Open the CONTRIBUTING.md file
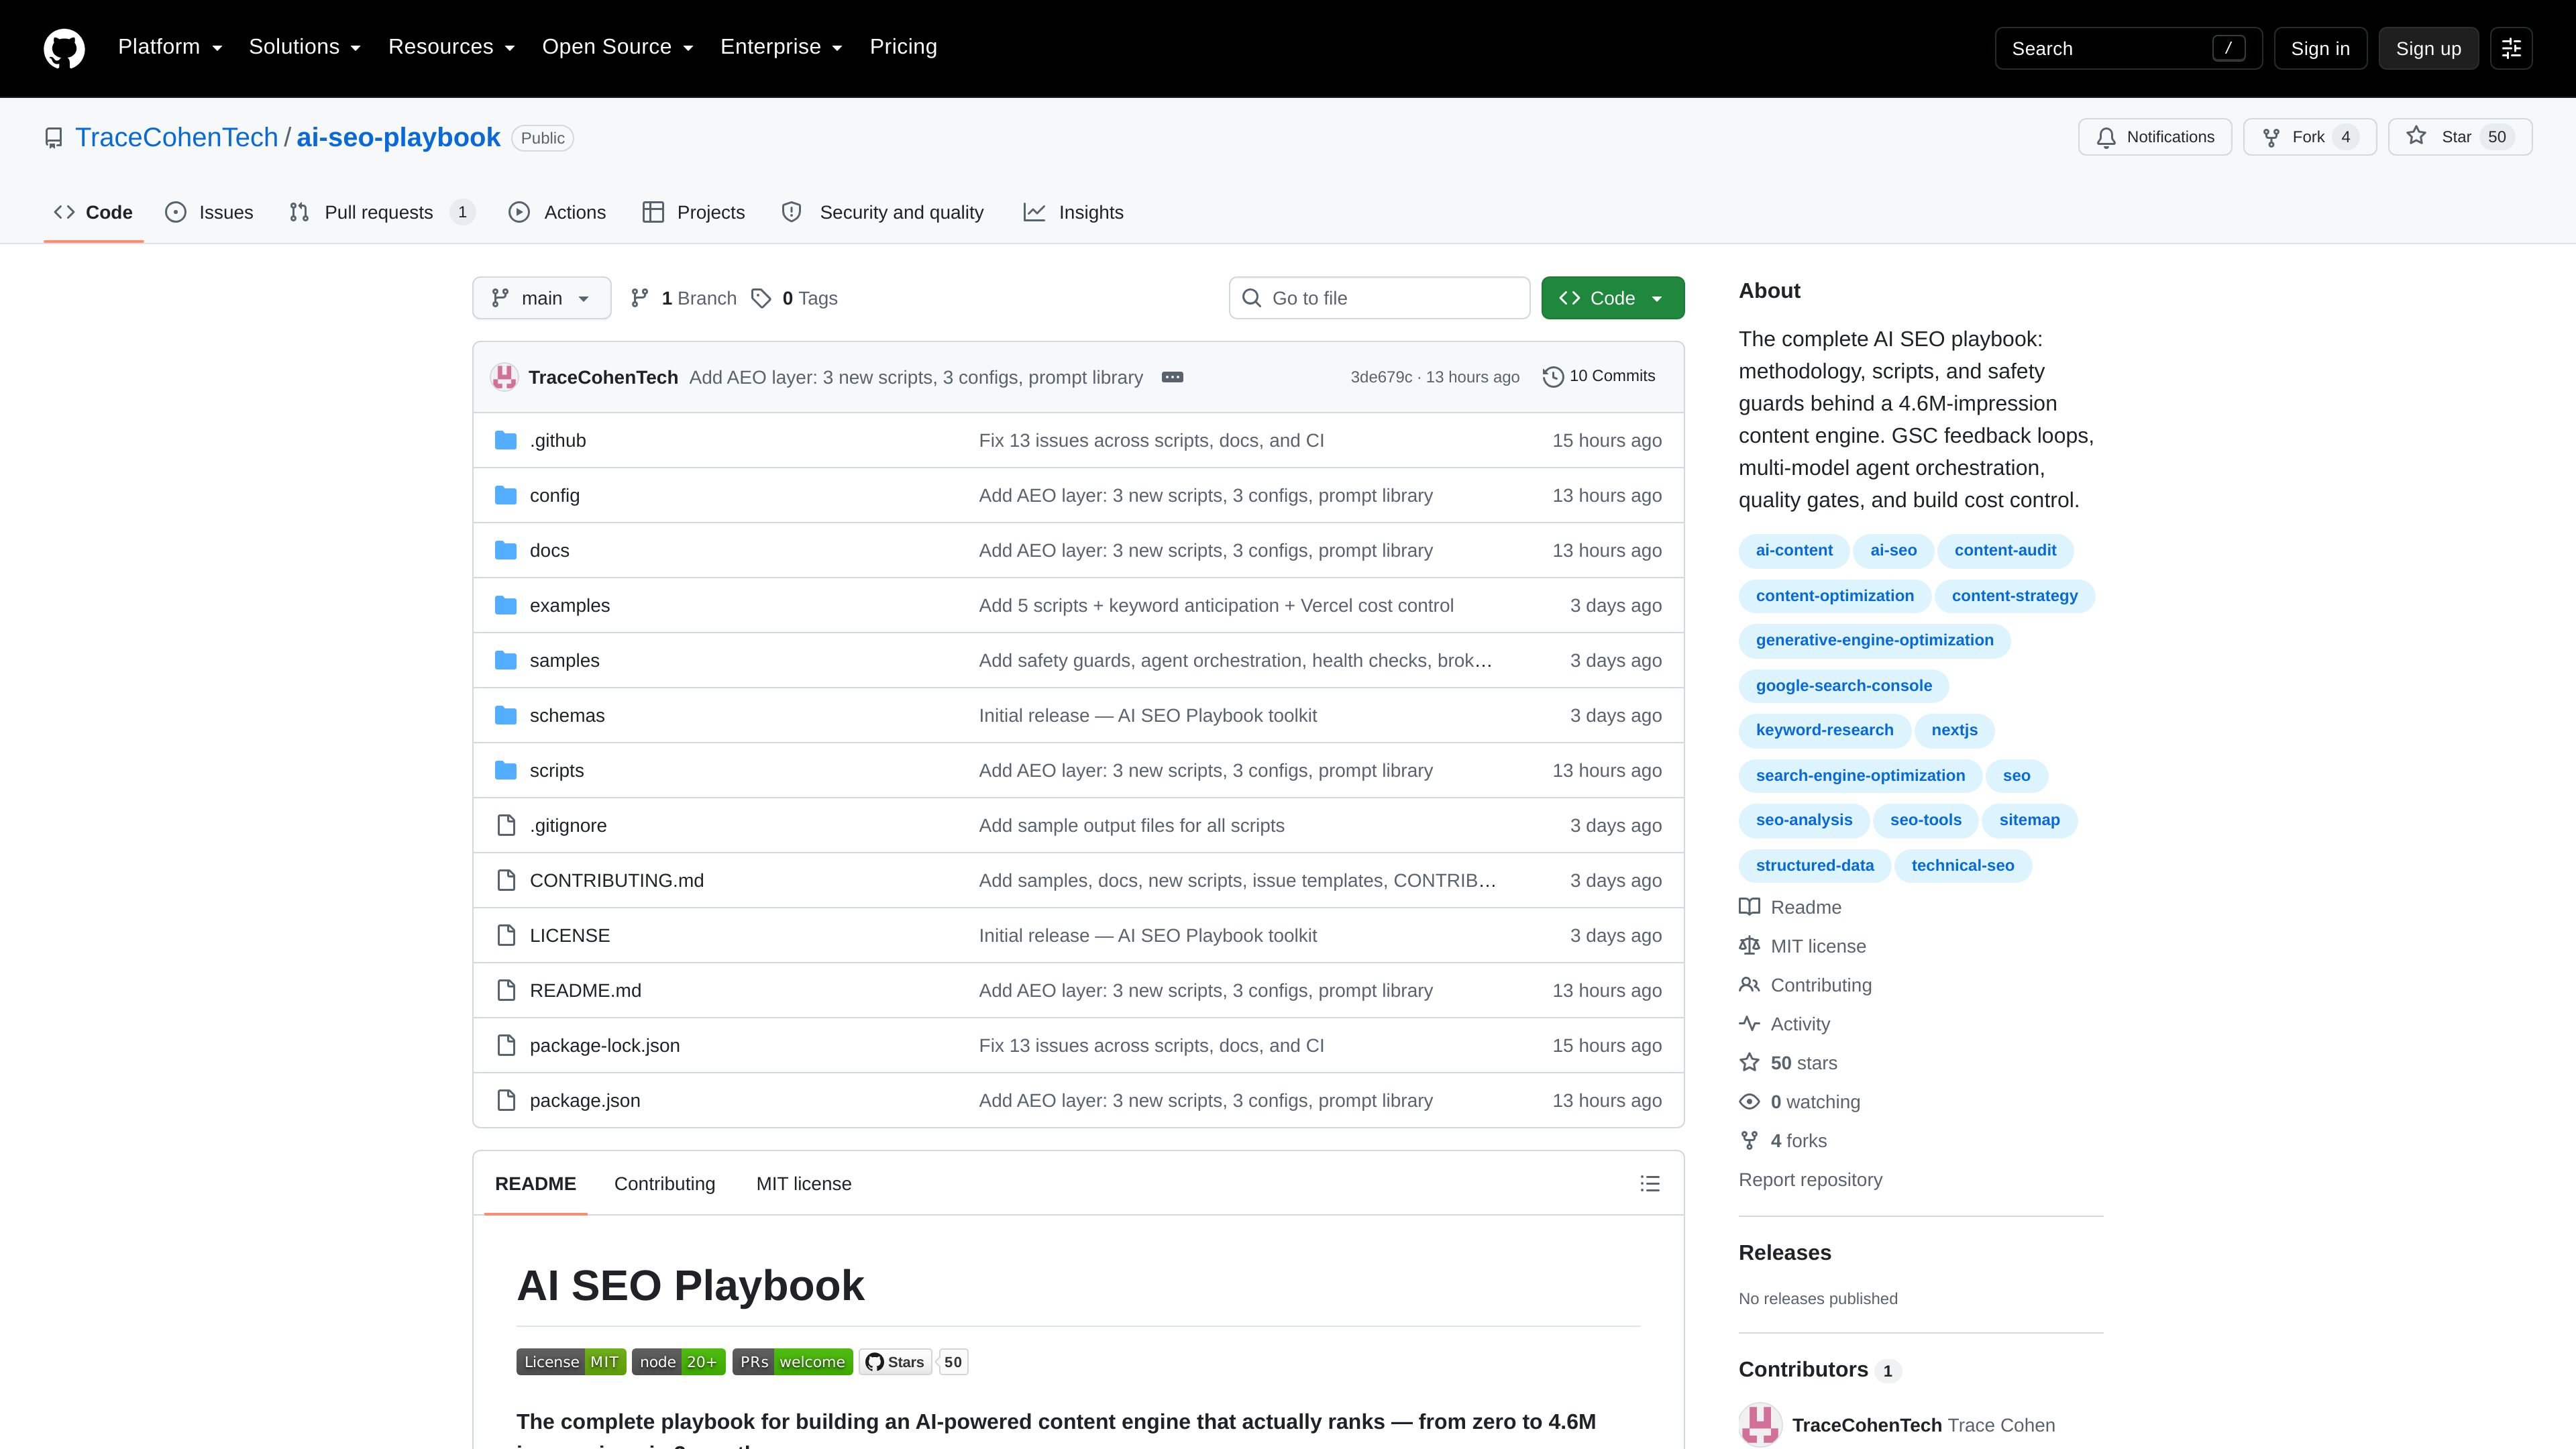This screenshot has width=2576, height=1449. coord(616,880)
